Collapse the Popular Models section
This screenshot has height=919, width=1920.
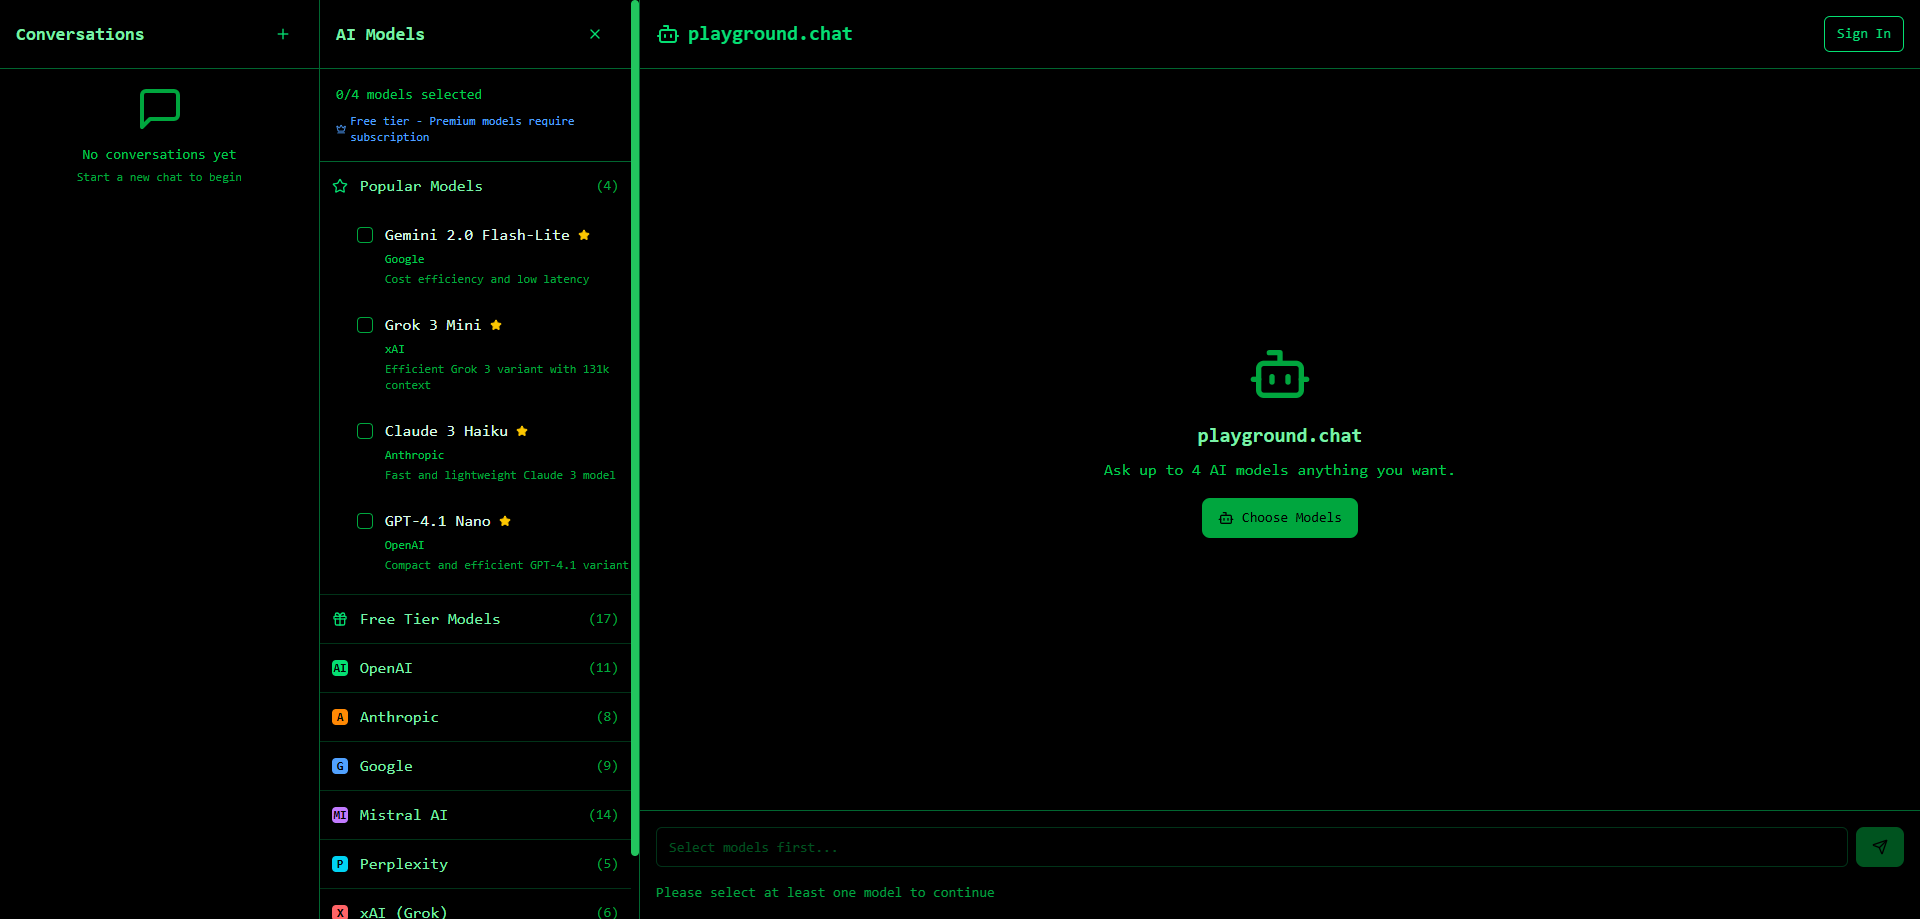click(x=474, y=186)
